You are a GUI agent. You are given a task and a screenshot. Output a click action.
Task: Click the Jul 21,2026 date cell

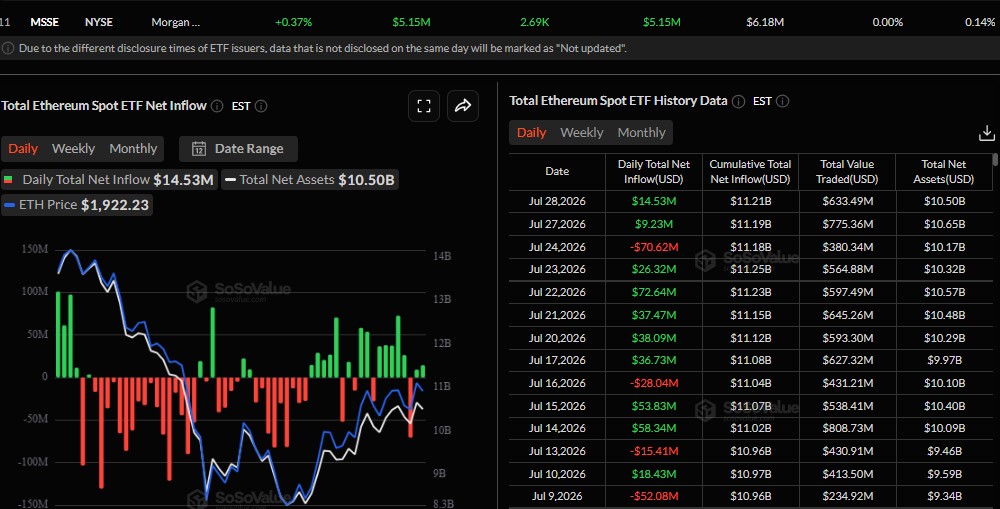(557, 315)
